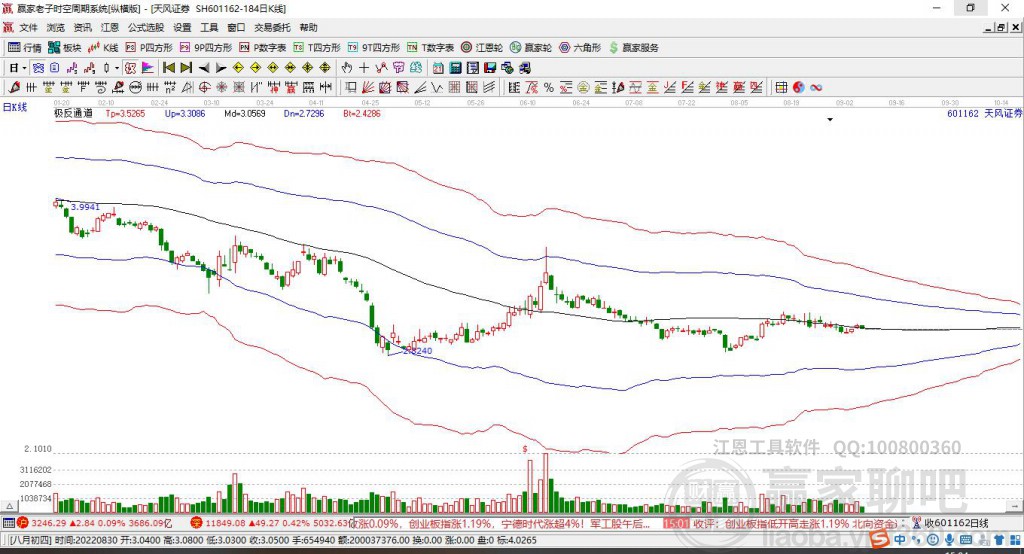Click the up triangle beside volume panel
The width and height of the screenshot is (1024, 554).
tap(10, 506)
